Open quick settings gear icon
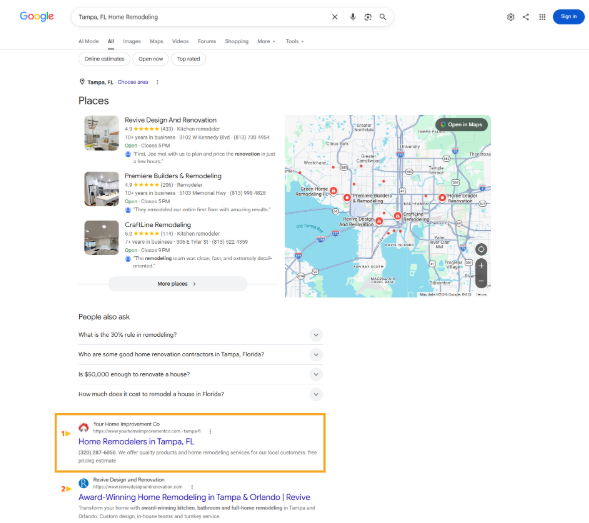589x523 pixels. [x=510, y=17]
